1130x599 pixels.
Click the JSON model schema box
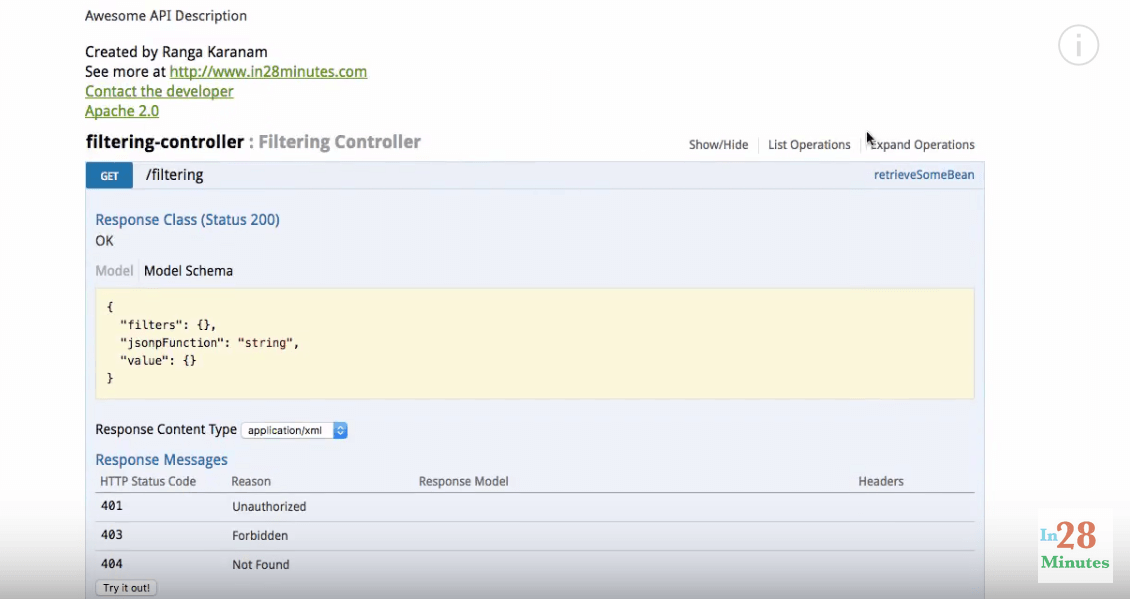click(535, 343)
